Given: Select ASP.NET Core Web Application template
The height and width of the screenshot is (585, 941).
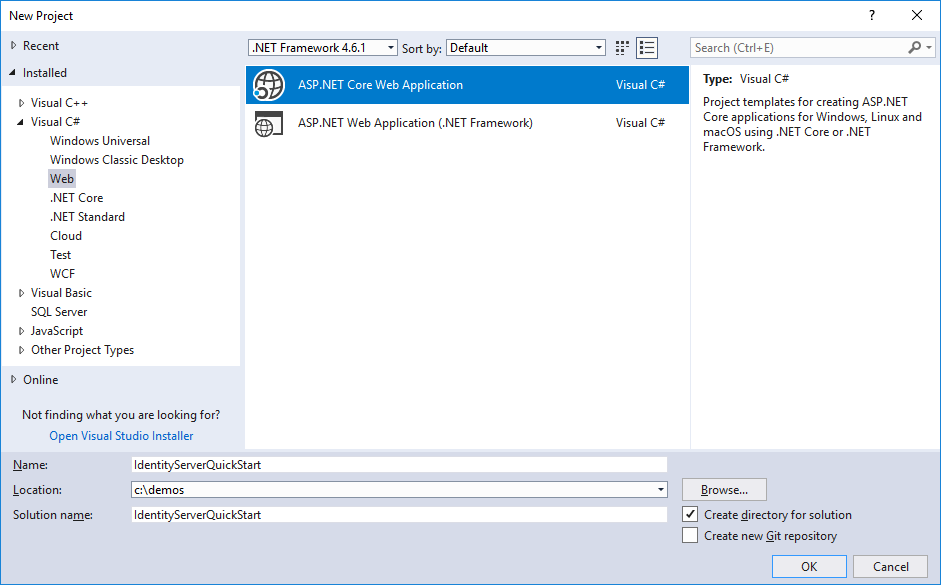Looking at the screenshot, I should coord(467,85).
